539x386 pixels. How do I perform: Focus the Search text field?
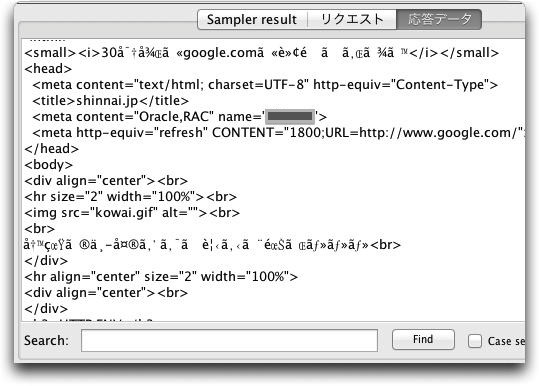pyautogui.click(x=229, y=341)
